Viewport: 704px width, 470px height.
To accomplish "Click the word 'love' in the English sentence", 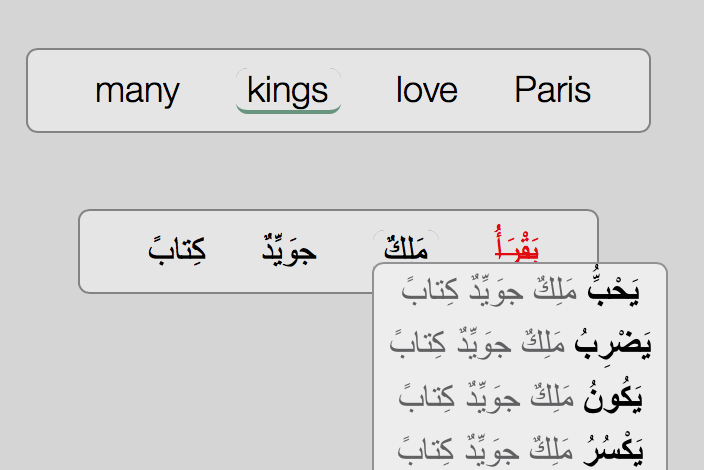I will (x=427, y=90).
